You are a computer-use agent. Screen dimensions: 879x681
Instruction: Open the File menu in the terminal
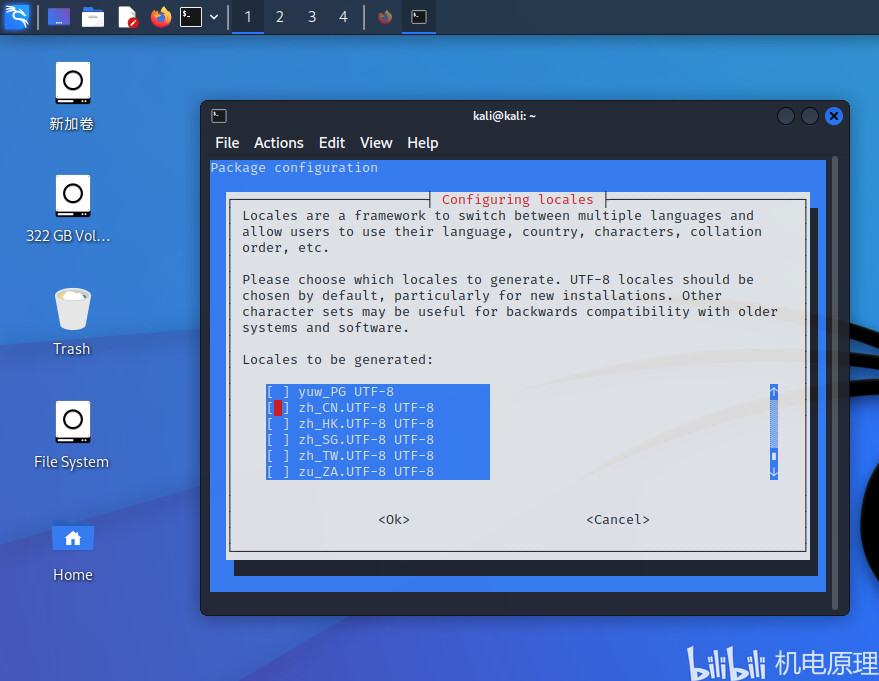(227, 143)
